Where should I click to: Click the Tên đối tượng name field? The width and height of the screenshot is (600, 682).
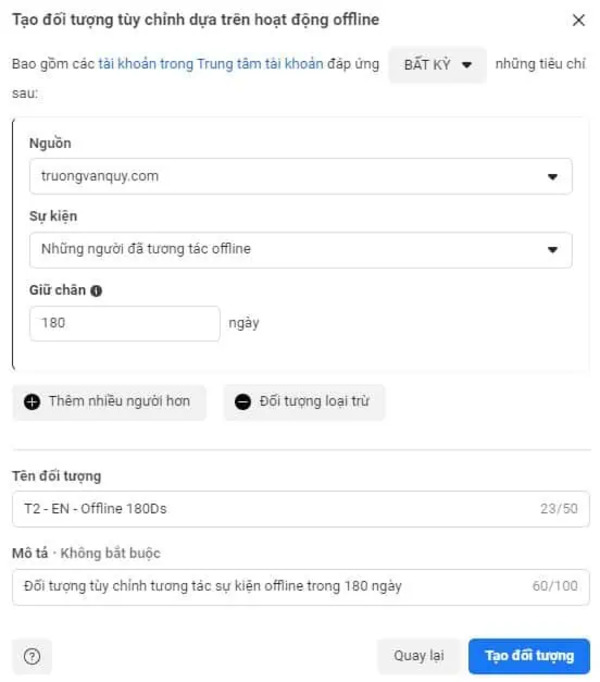click(x=270, y=509)
